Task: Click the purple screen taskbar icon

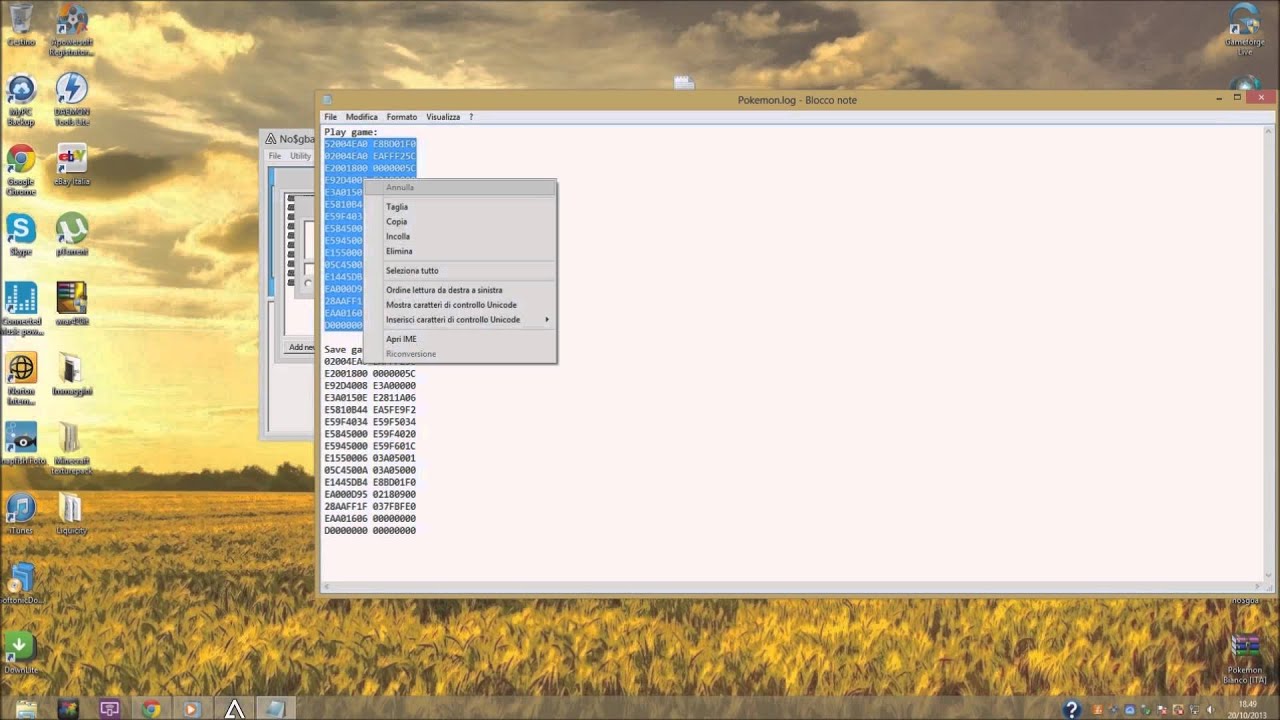Action: [110, 709]
